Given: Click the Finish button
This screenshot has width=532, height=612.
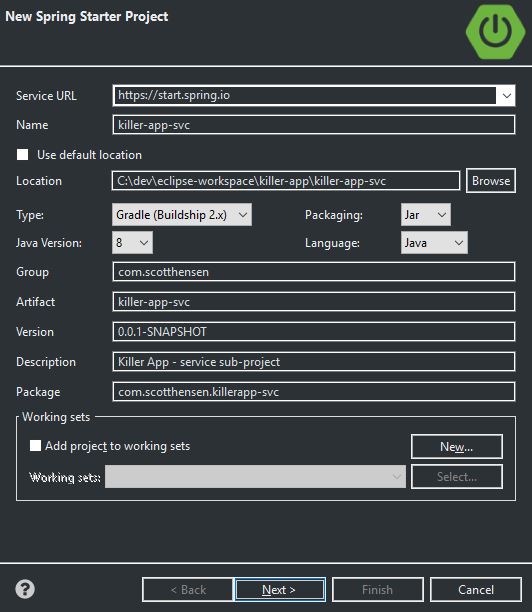Looking at the screenshot, I should pos(377,589).
